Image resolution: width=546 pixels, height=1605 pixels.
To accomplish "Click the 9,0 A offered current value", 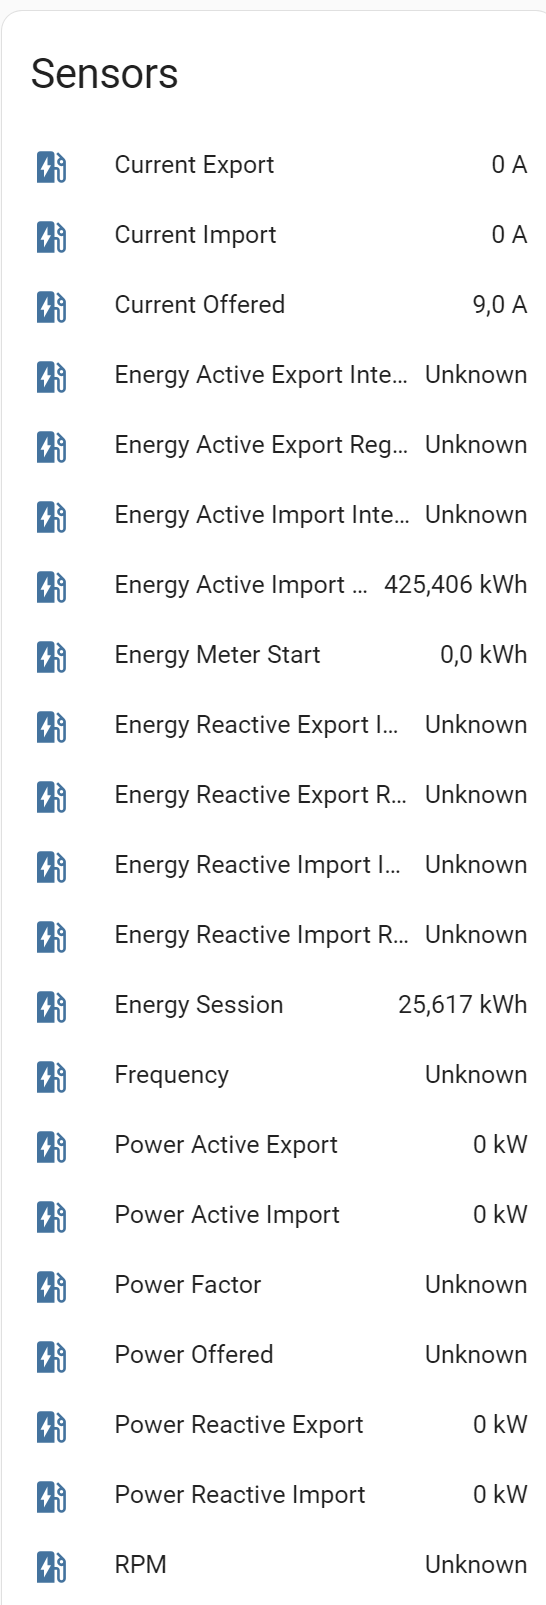I will 500,305.
